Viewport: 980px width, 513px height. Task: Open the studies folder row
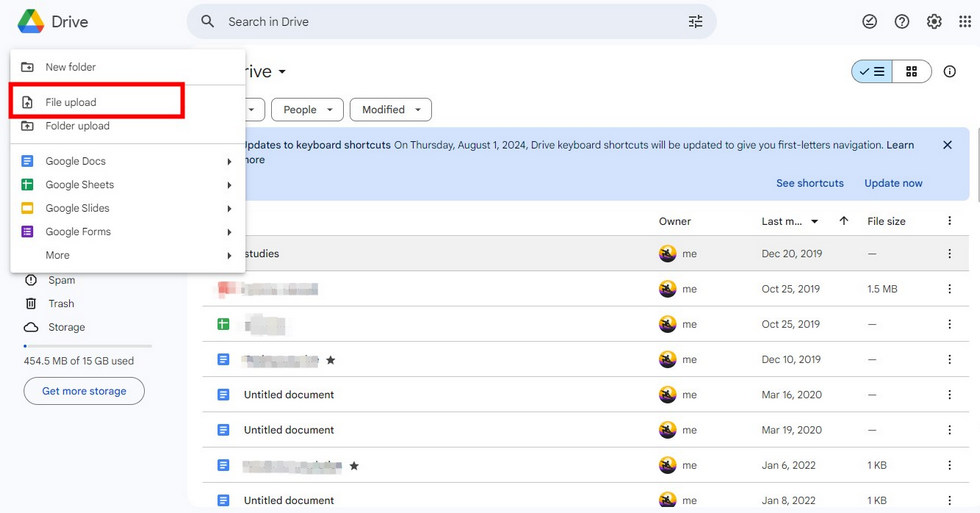[586, 254]
